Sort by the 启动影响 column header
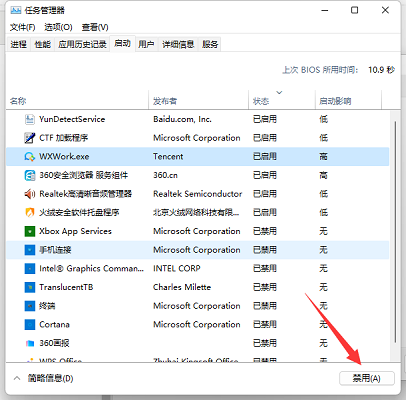 (348, 101)
